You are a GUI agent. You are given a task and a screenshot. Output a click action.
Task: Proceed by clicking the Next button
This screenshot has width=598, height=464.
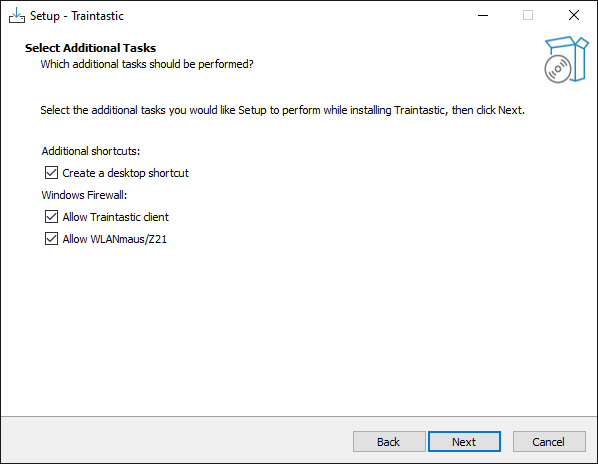click(x=464, y=442)
